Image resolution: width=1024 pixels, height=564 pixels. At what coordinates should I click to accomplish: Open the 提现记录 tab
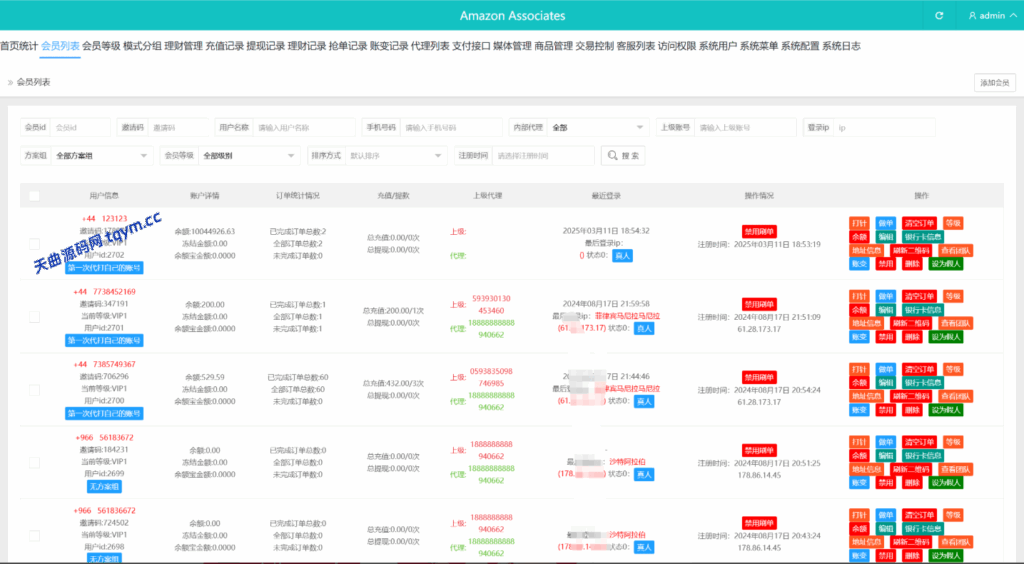(x=266, y=46)
